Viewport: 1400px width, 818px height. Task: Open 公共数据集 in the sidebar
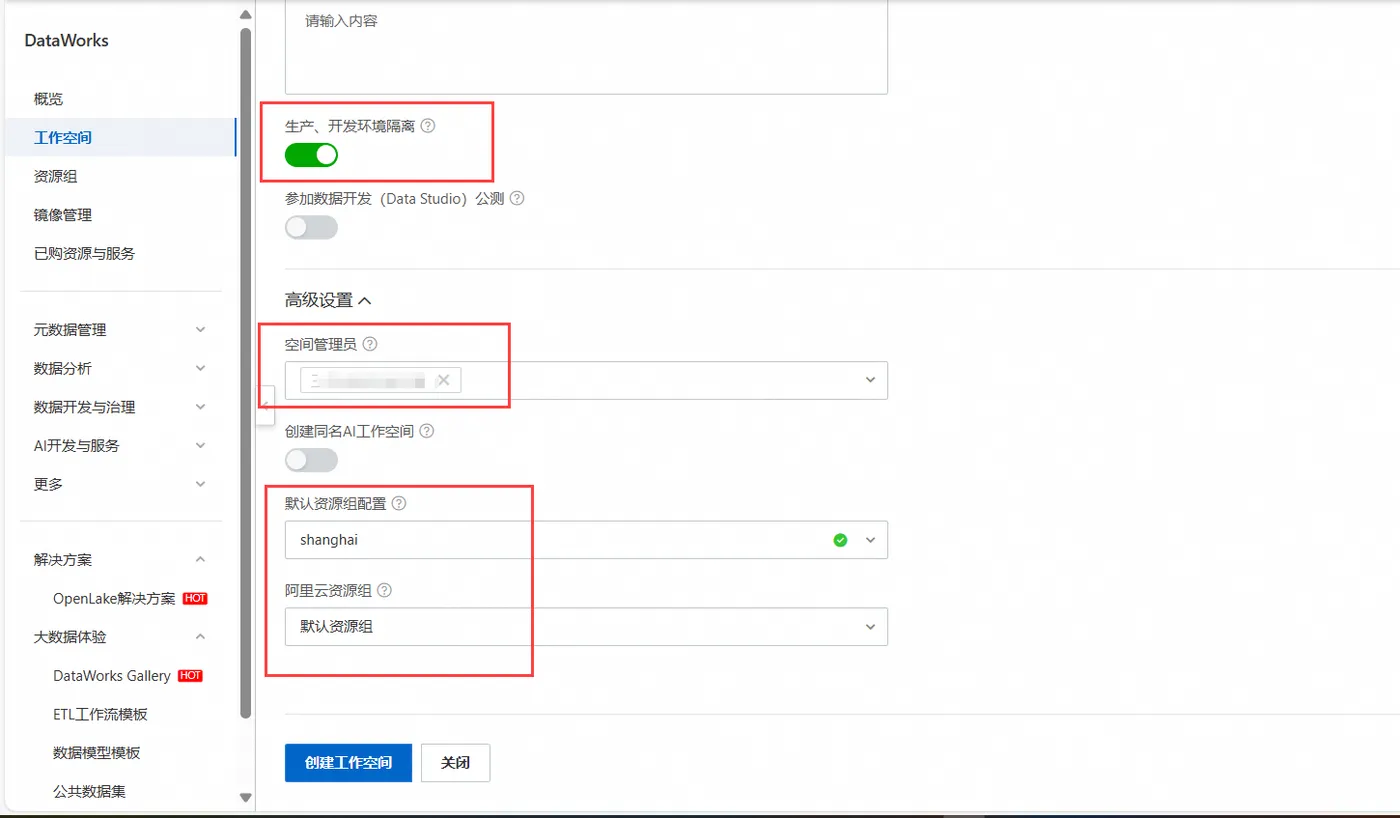coord(89,792)
